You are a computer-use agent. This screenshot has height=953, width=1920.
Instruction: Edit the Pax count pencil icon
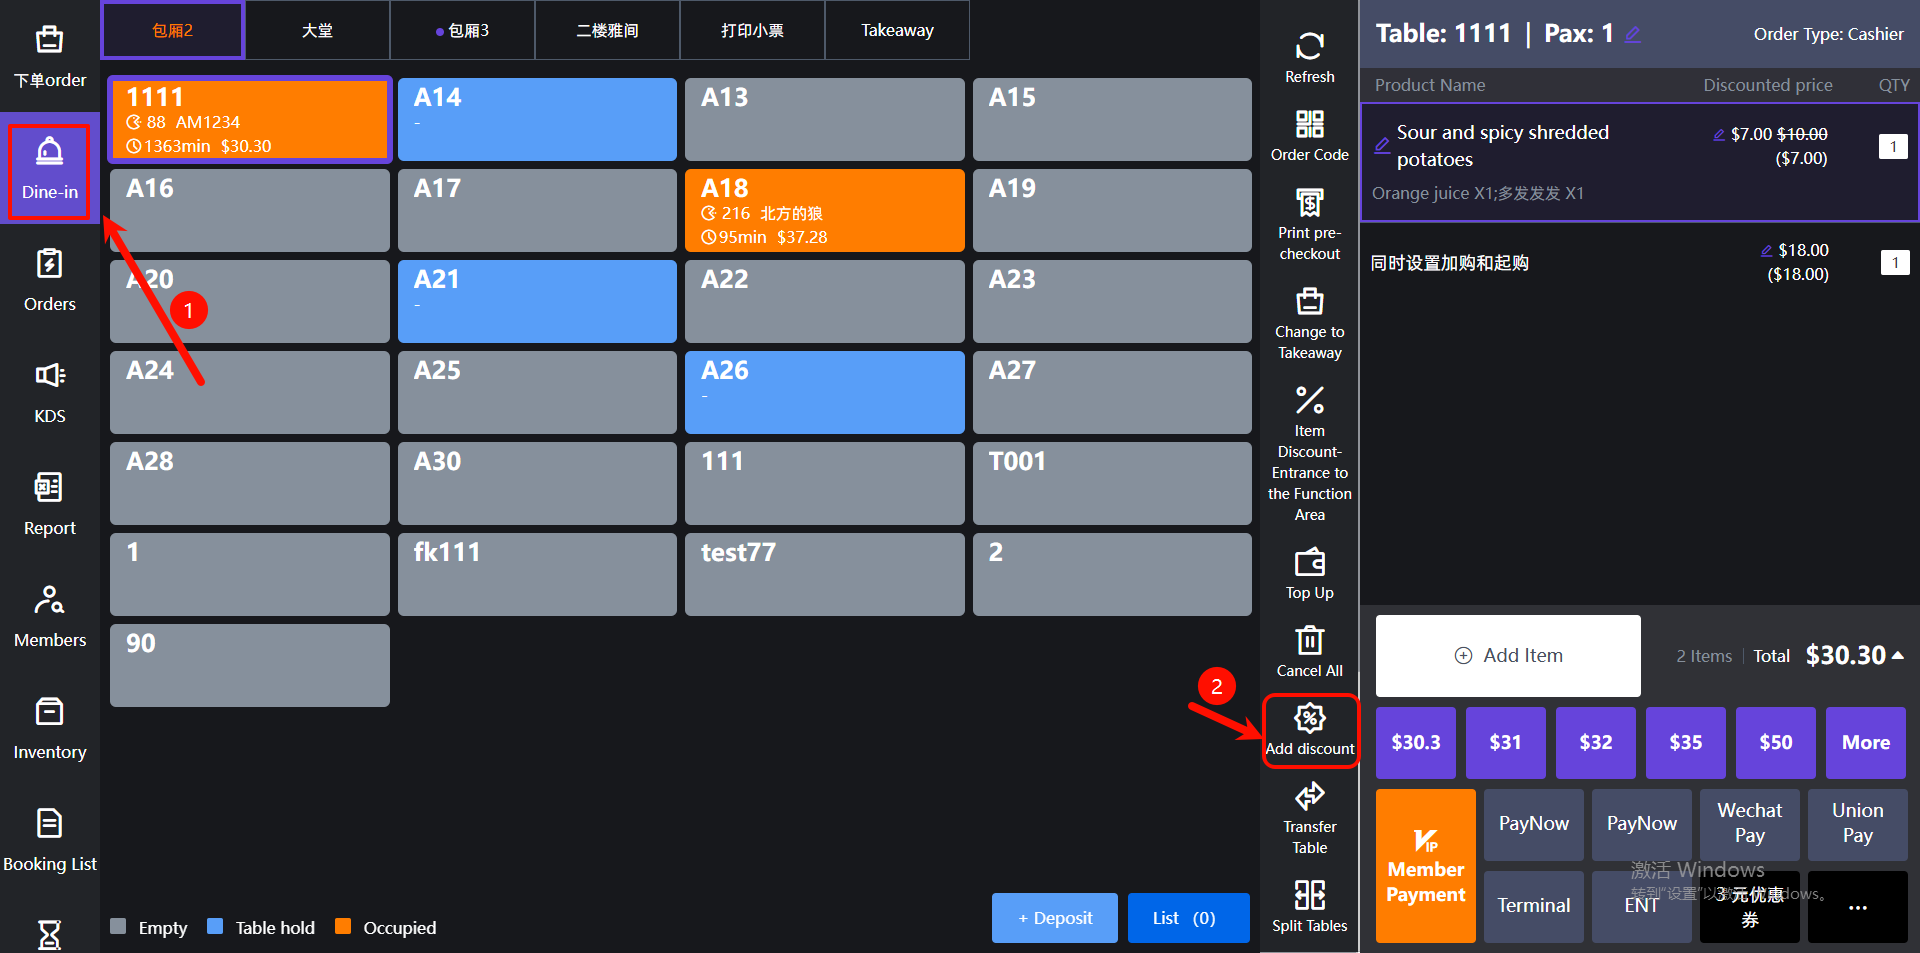coord(1632,34)
